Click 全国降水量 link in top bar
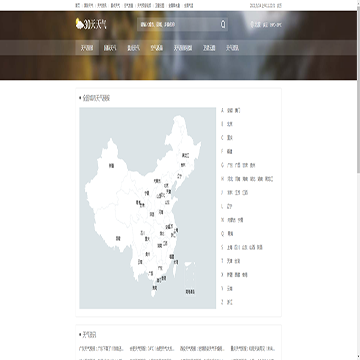 pyautogui.click(x=174, y=6)
